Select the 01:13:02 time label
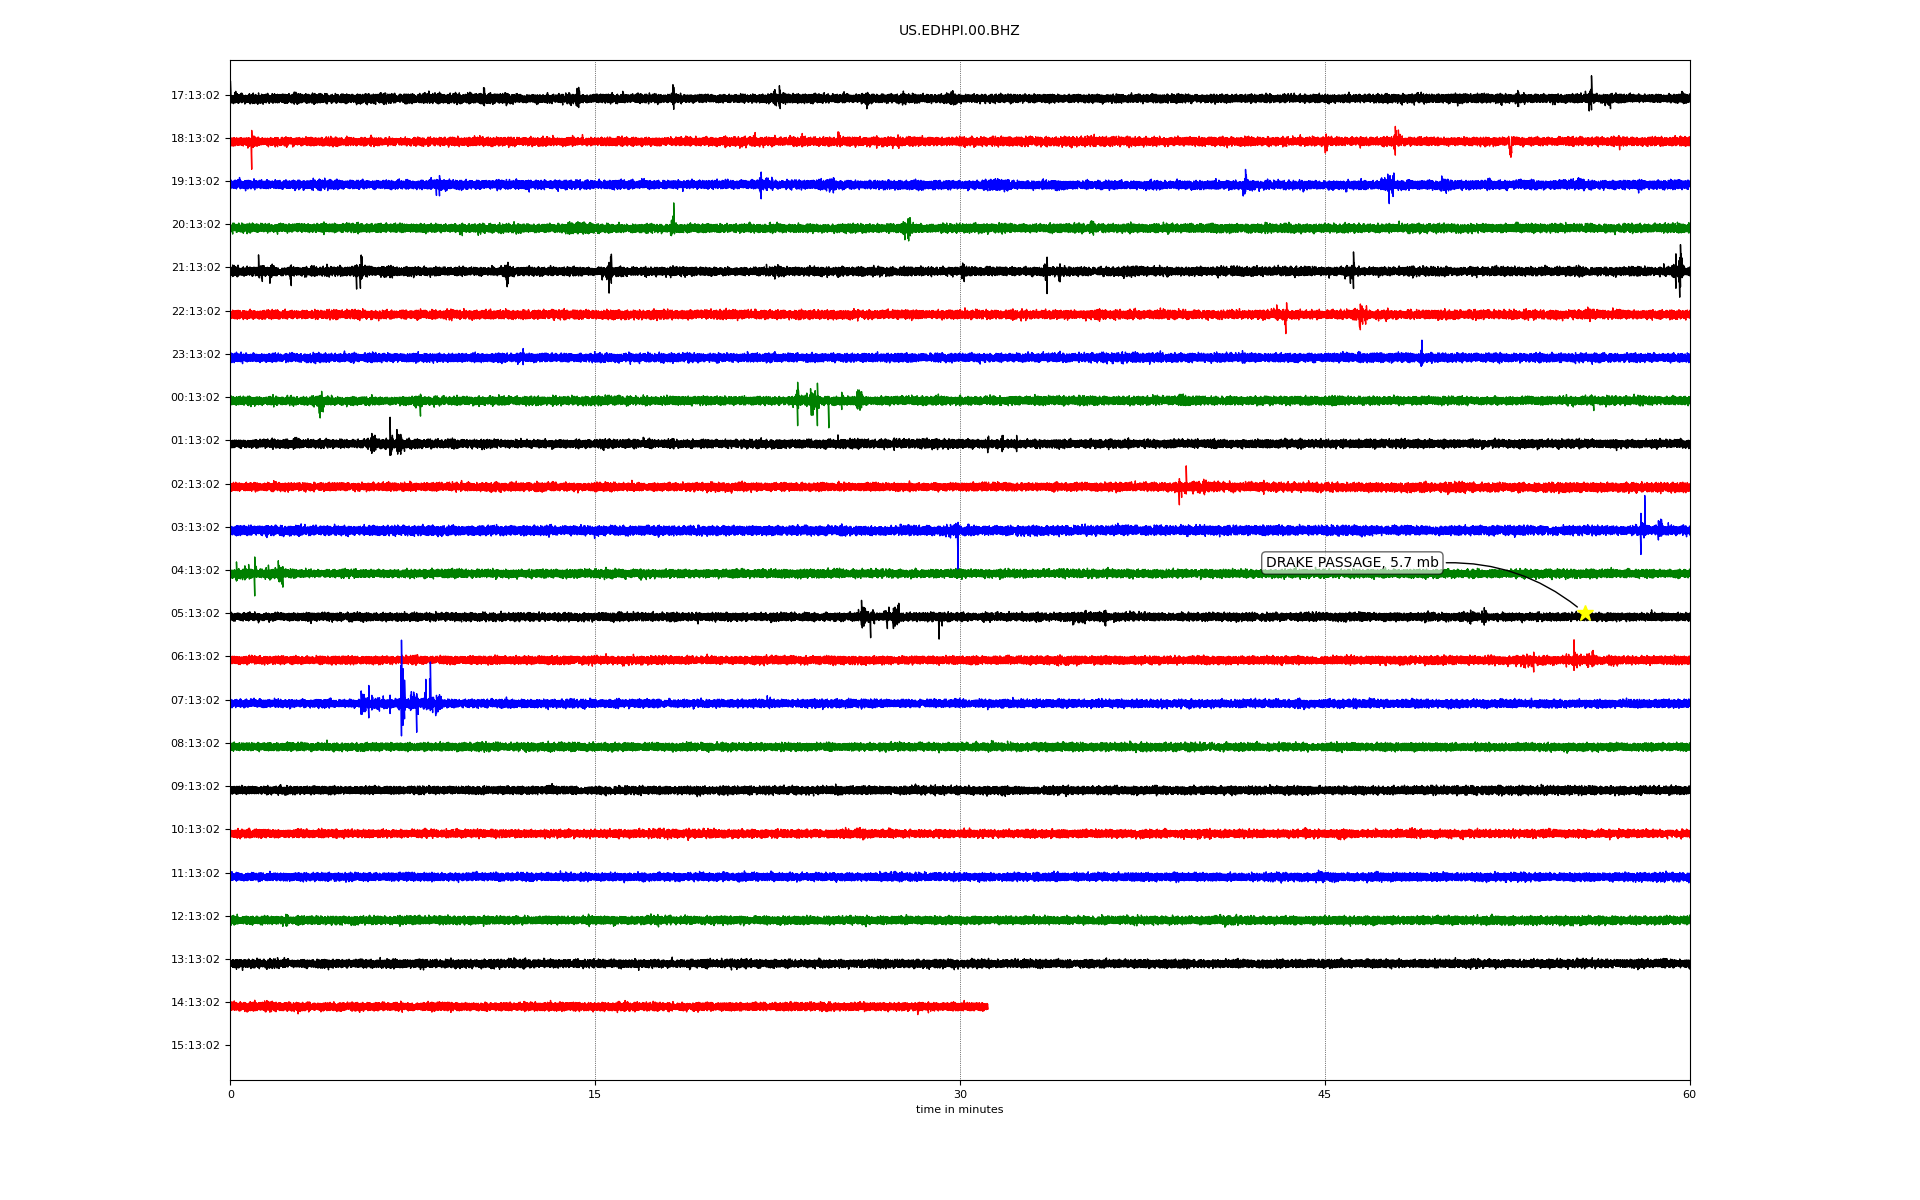 click(x=195, y=441)
